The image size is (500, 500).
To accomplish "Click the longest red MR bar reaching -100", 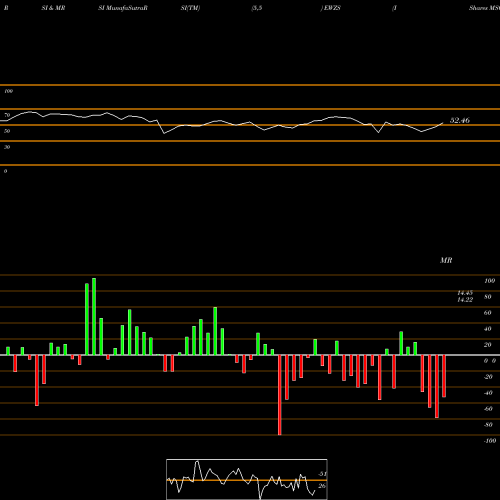I will 280,395.
